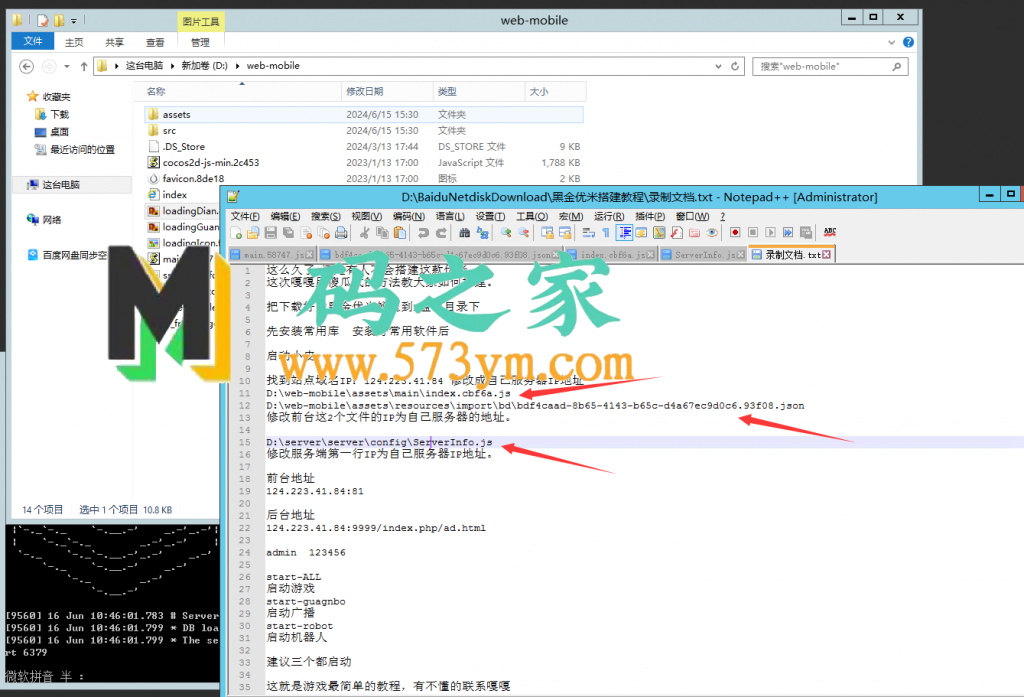Sort files by 修改日期 column header
1024x697 pixels.
tap(388, 91)
